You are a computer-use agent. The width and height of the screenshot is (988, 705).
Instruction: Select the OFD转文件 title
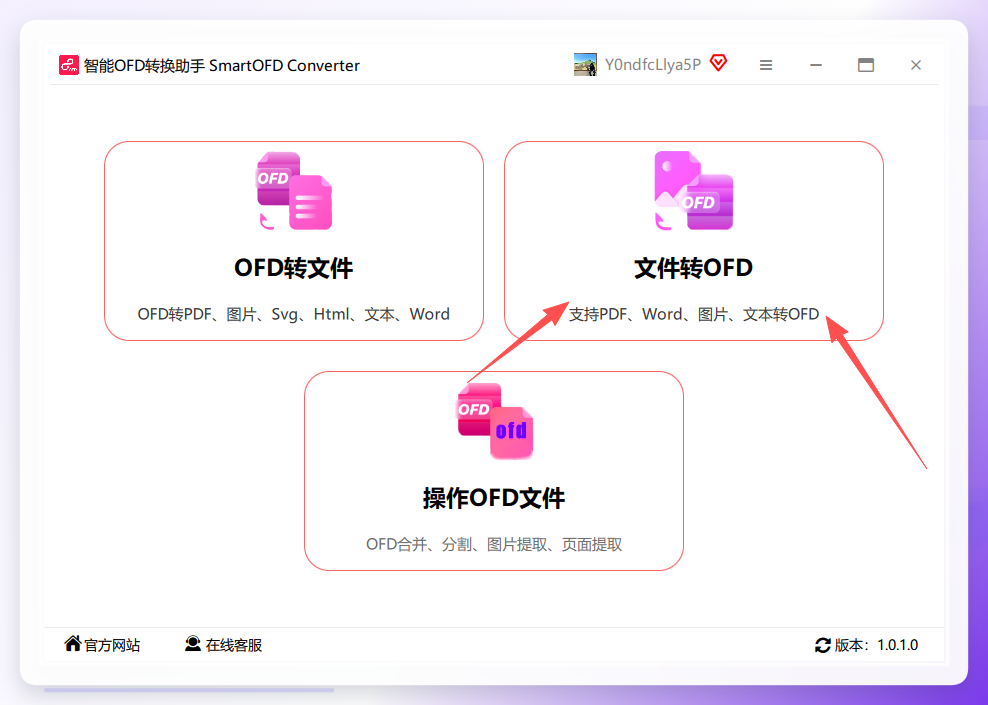[x=294, y=268]
